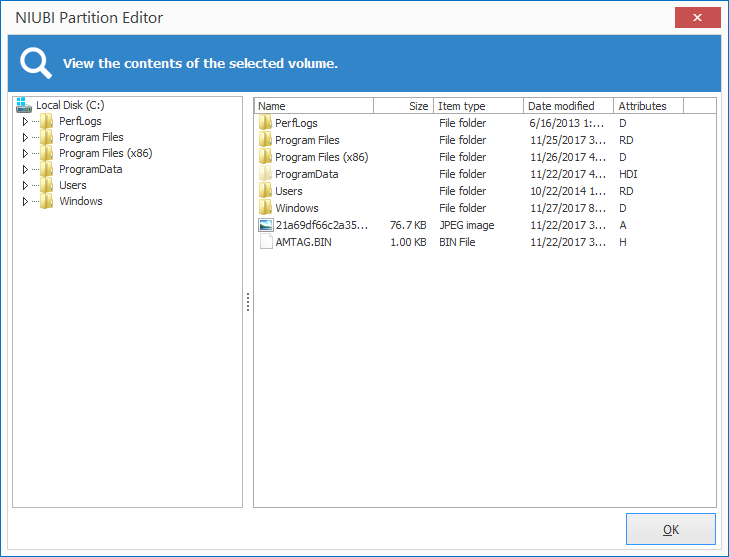Select PerfLogs label in the tree

(x=80, y=121)
